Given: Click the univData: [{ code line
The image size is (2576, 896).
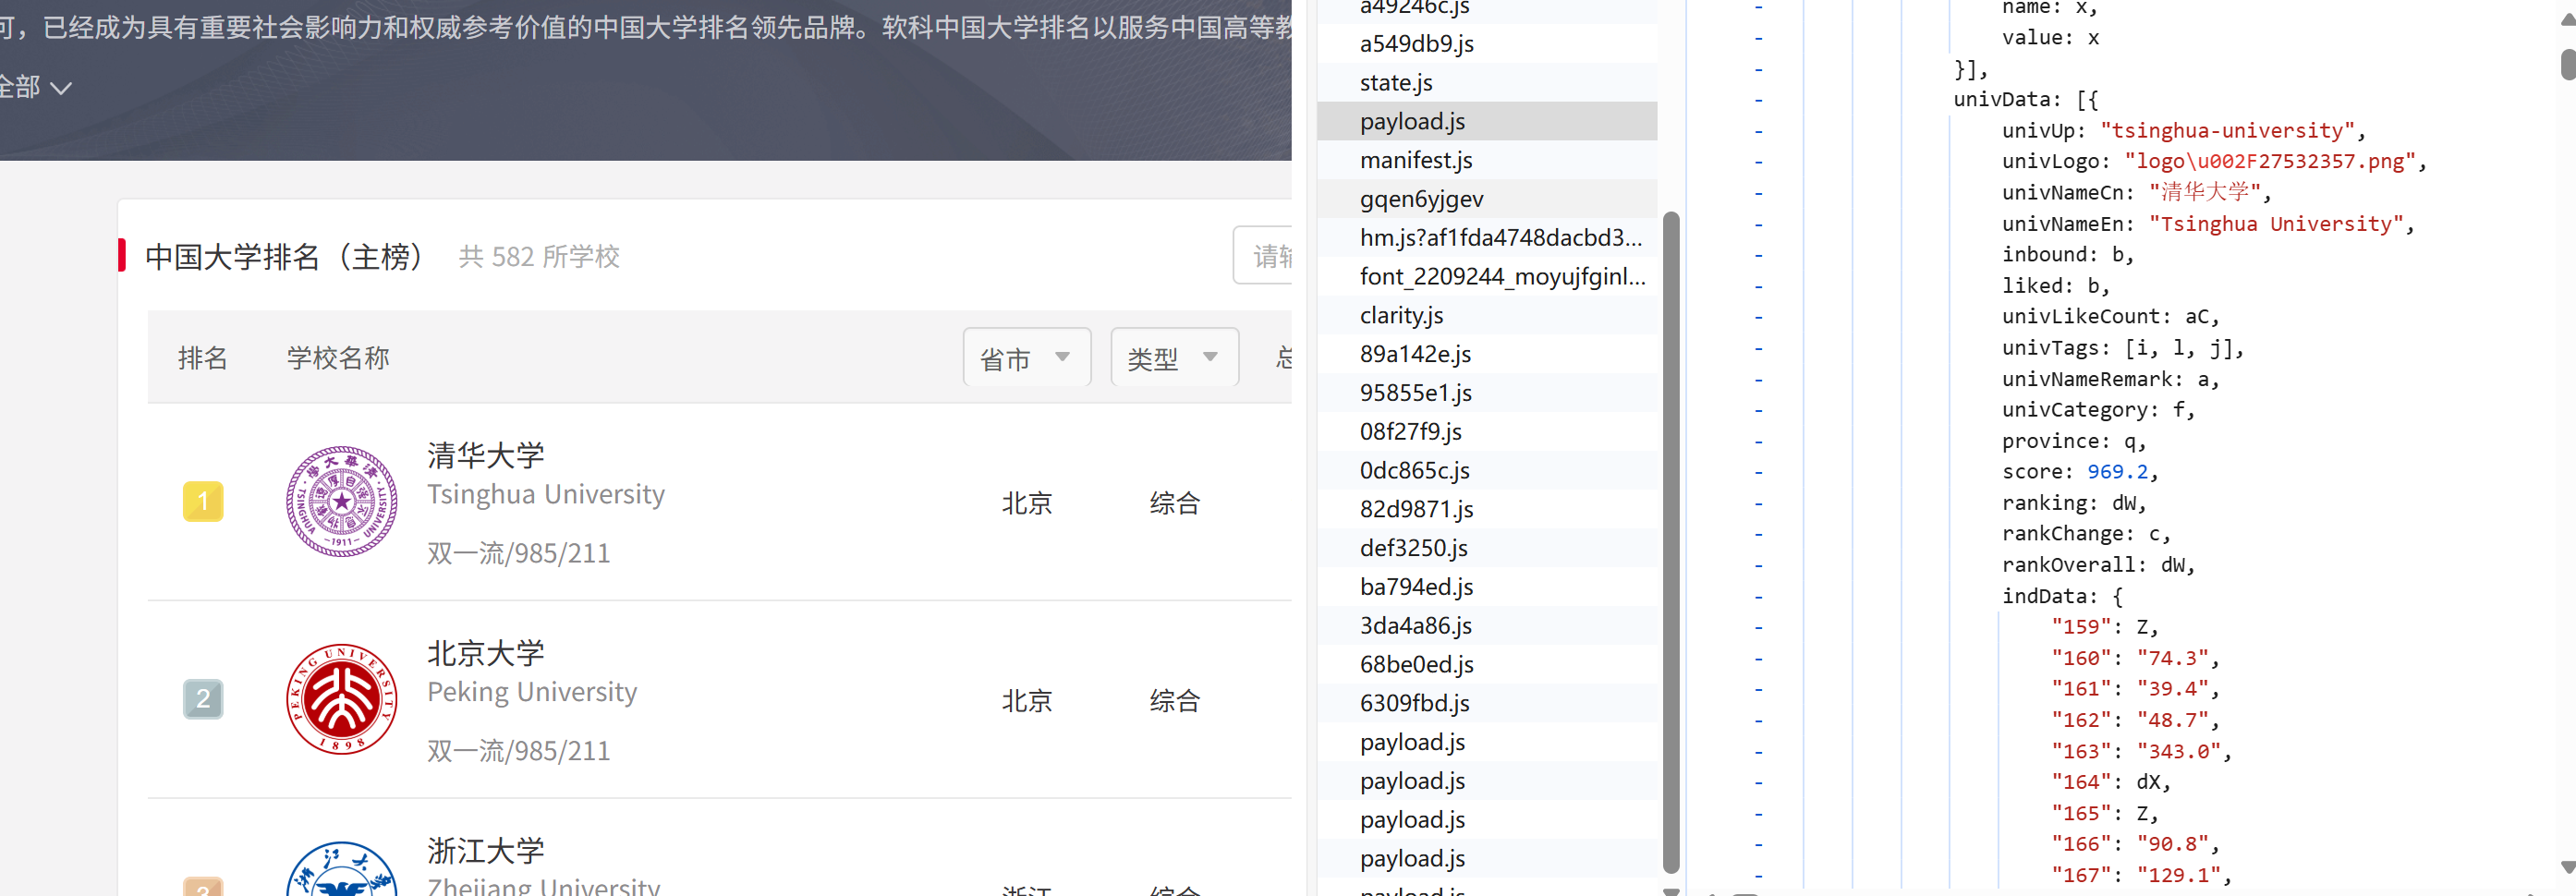Looking at the screenshot, I should [2025, 99].
